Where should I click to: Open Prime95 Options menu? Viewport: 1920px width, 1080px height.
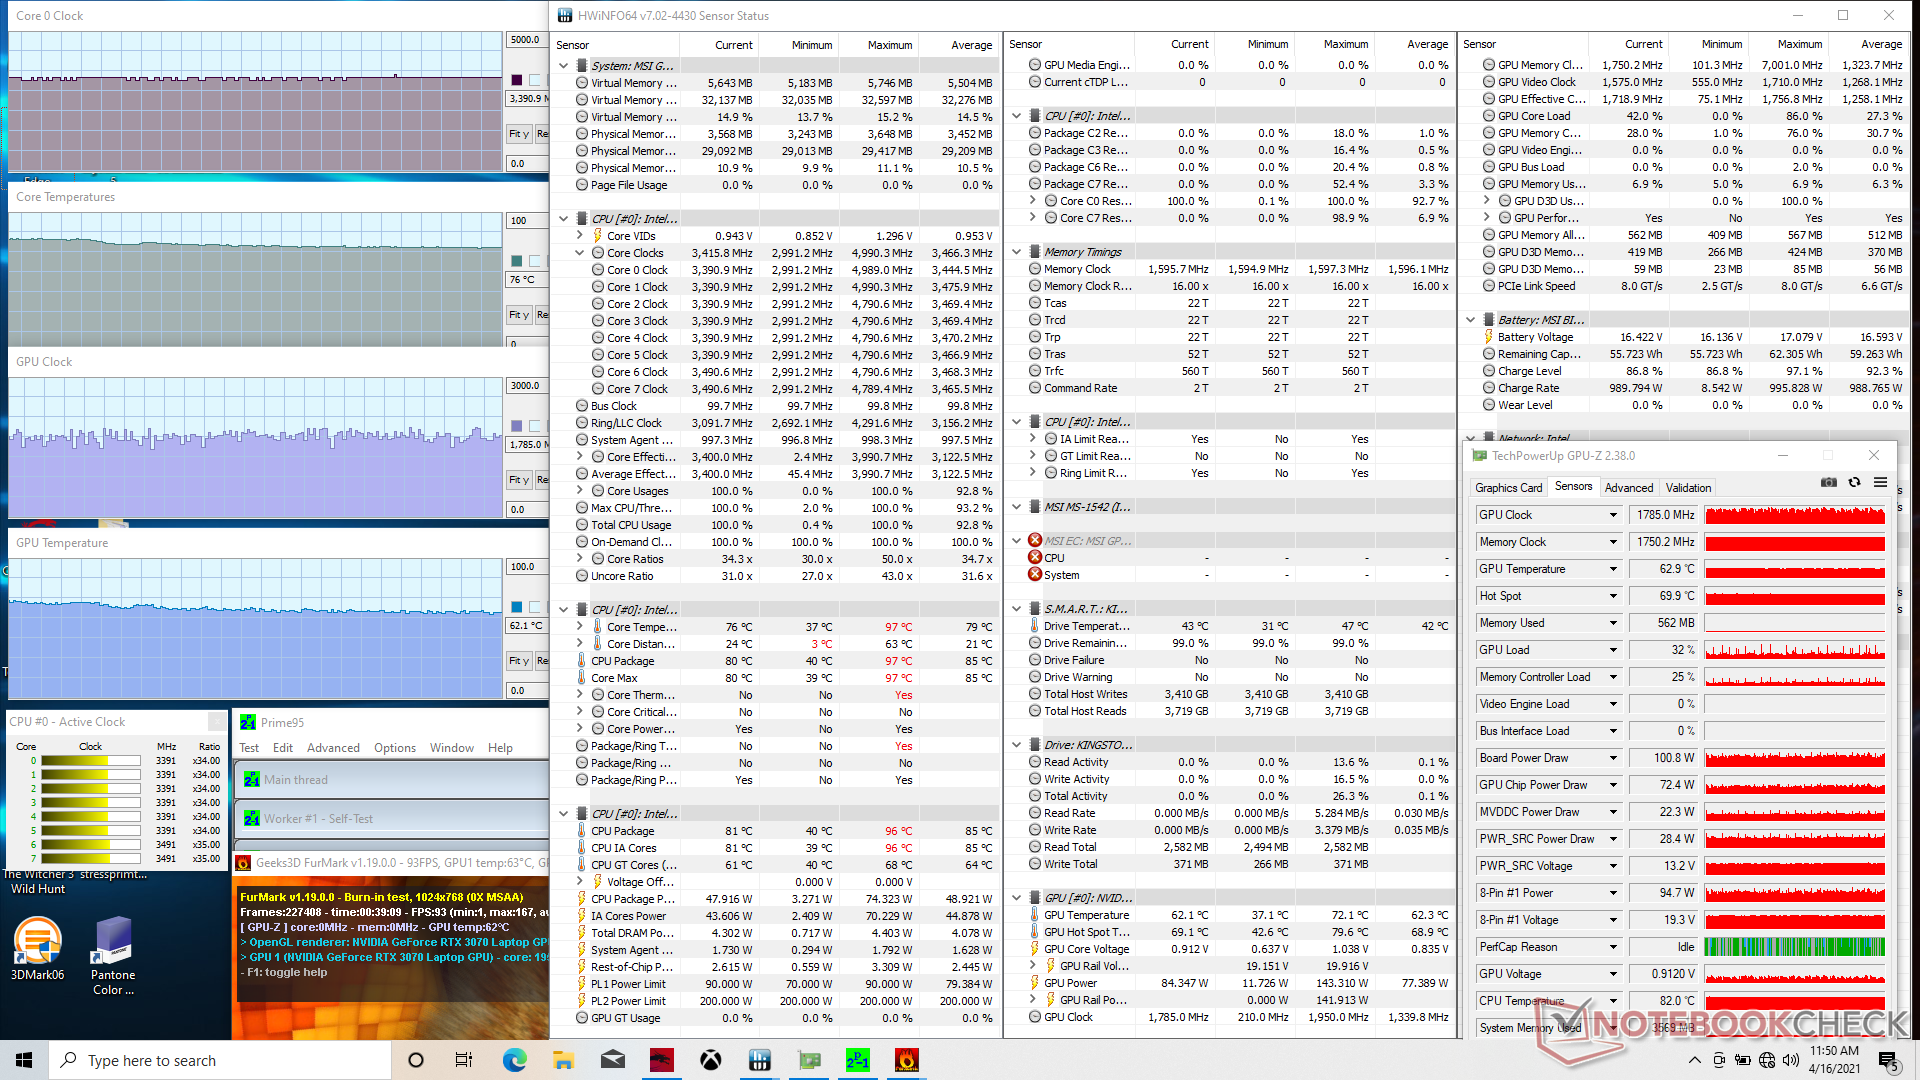pyautogui.click(x=394, y=748)
